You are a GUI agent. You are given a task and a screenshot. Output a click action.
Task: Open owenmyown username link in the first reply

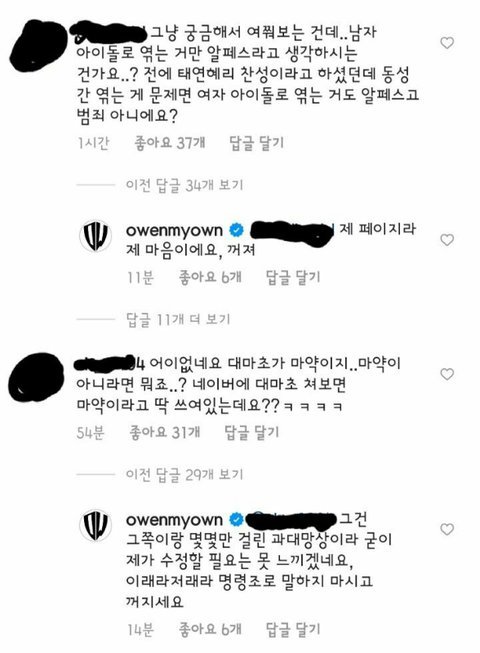[174, 230]
